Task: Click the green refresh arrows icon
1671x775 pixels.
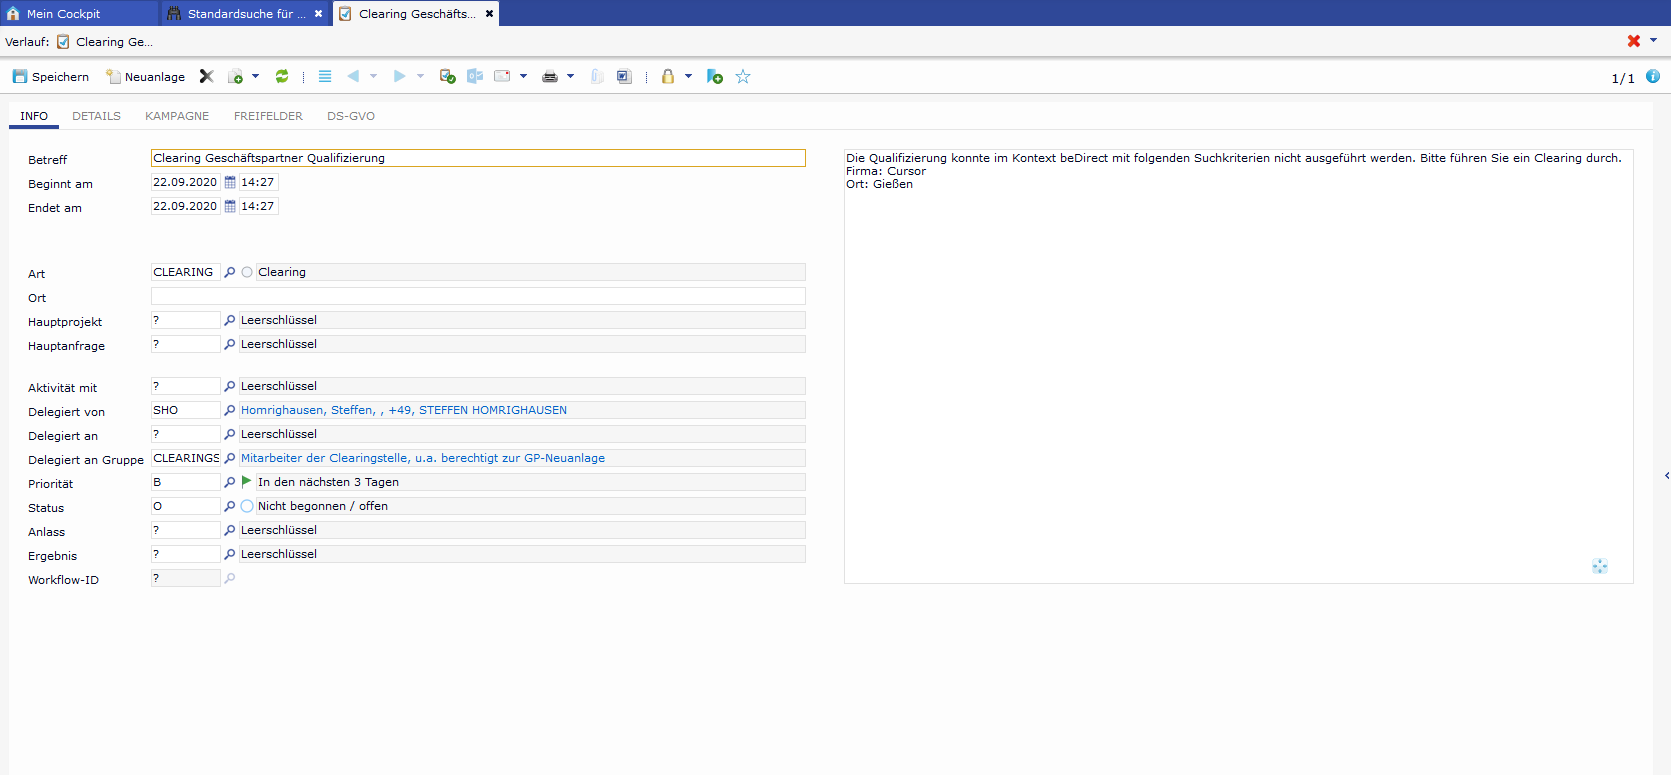Action: (x=282, y=77)
